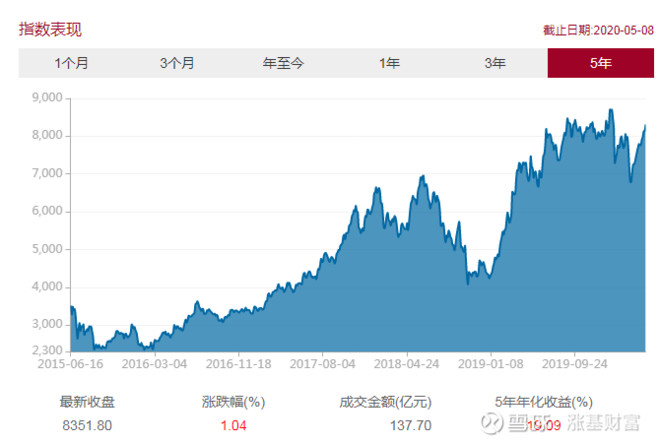Viewport: 660px width, 443px height.
Task: Click the 指数表现 heading
Action: (x=50, y=29)
